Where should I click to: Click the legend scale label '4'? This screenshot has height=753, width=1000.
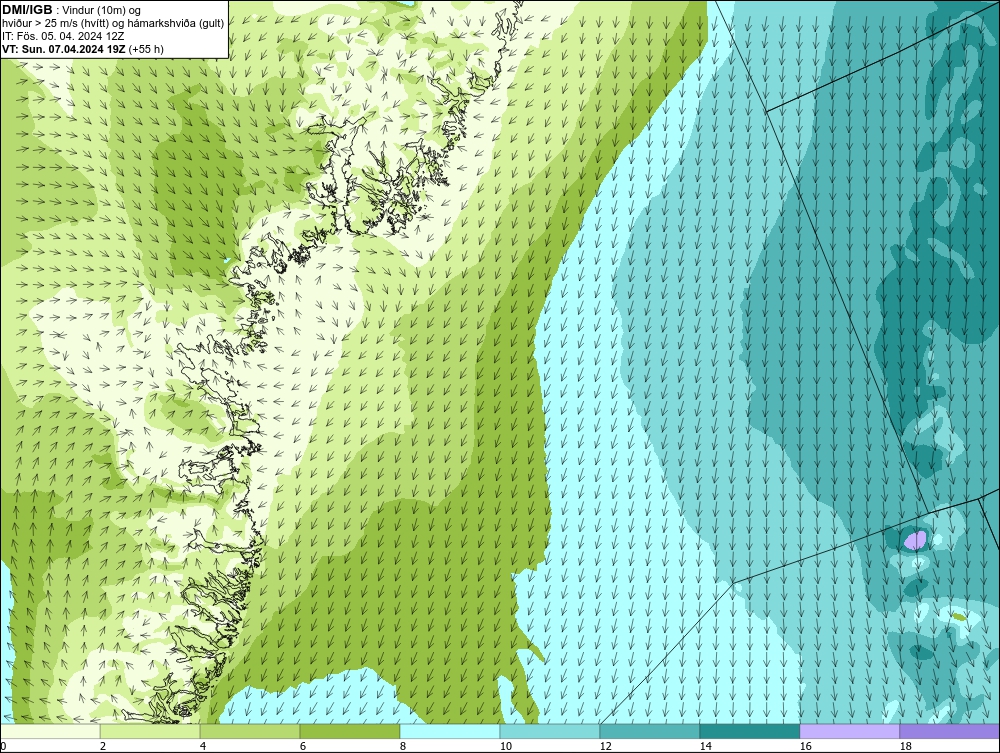[x=203, y=746]
